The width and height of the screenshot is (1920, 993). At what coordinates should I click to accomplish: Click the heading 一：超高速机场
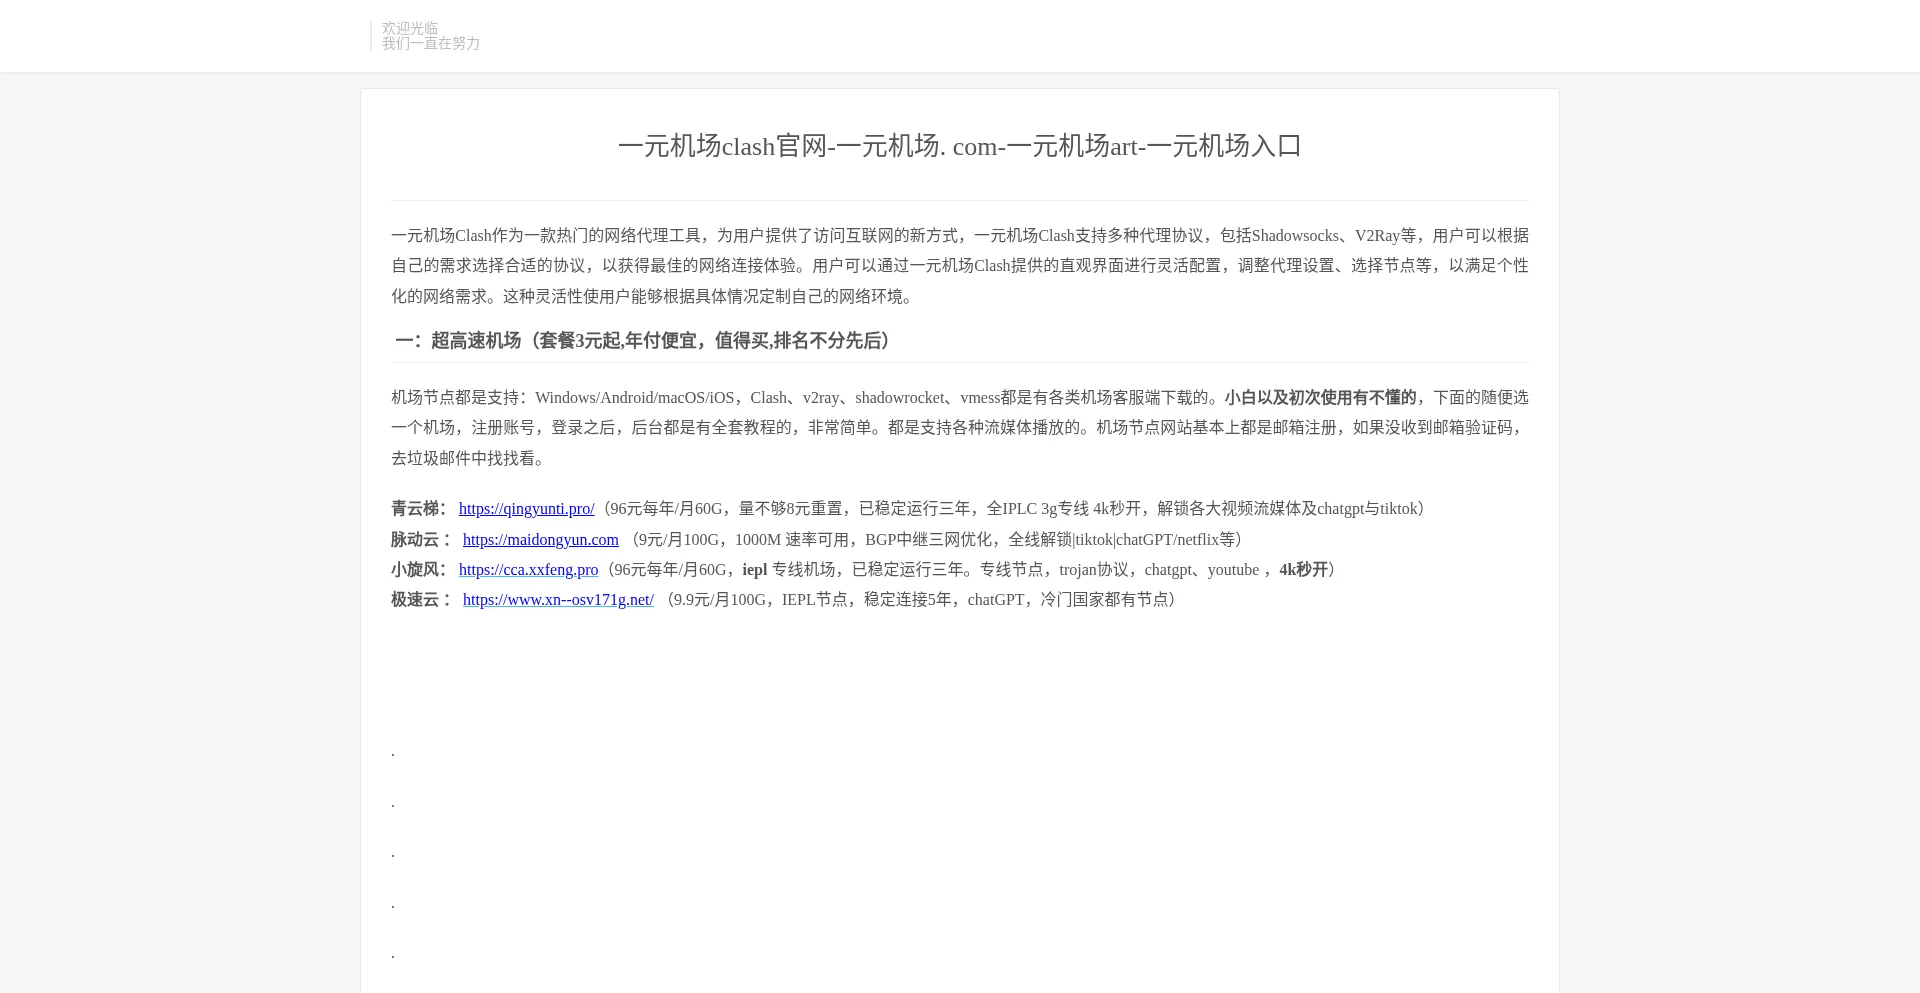tap(643, 341)
